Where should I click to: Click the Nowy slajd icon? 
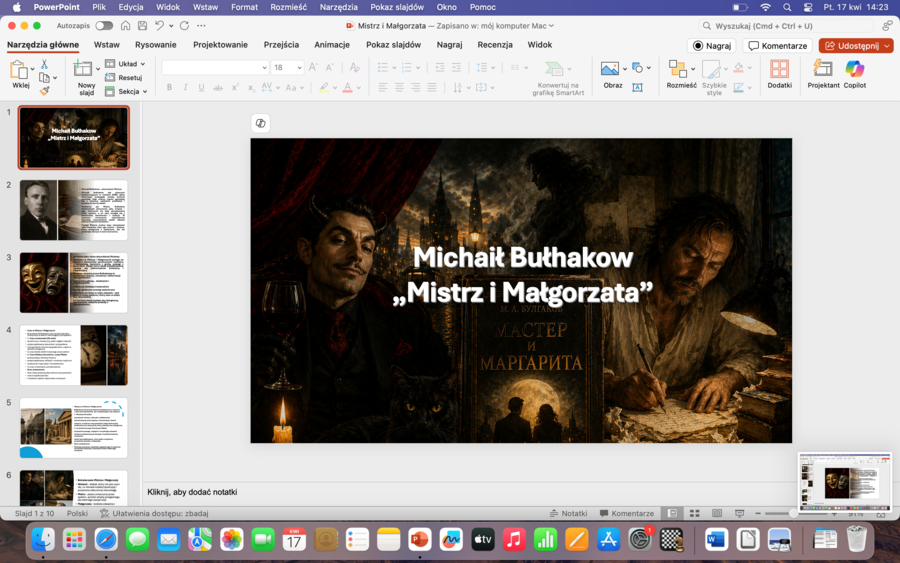(85, 69)
